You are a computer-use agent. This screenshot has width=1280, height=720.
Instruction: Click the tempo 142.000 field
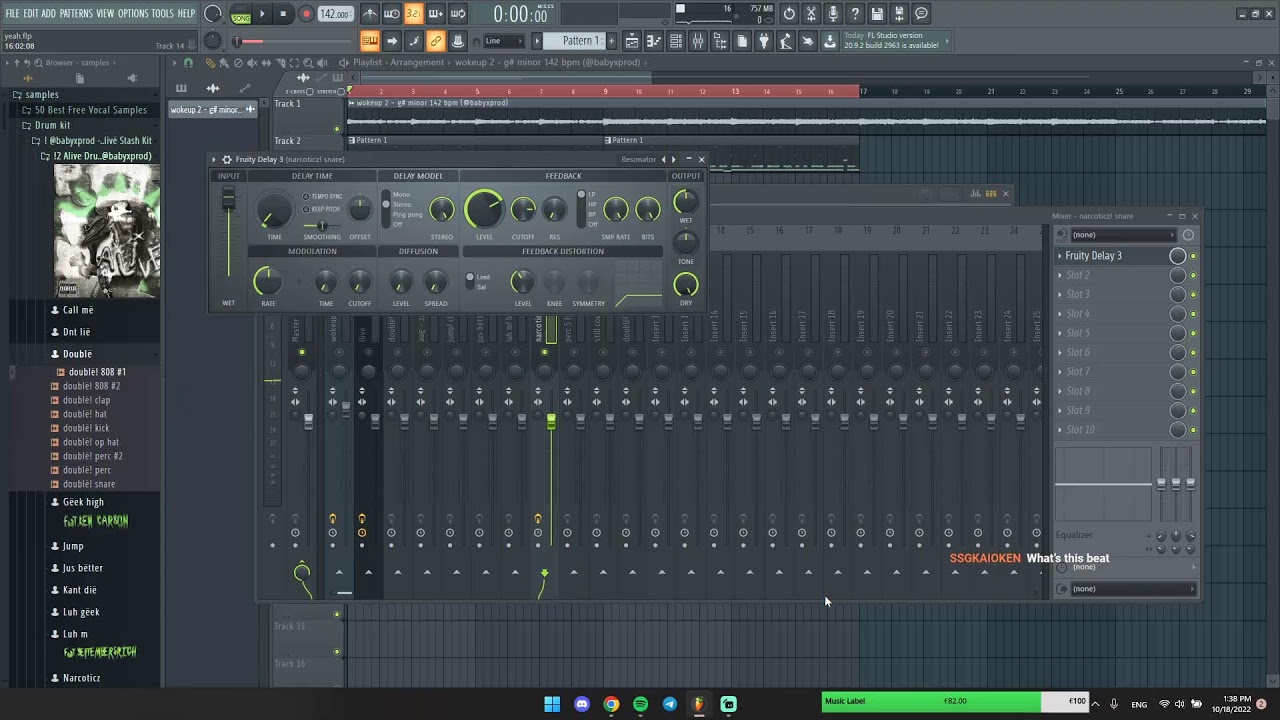coord(335,14)
